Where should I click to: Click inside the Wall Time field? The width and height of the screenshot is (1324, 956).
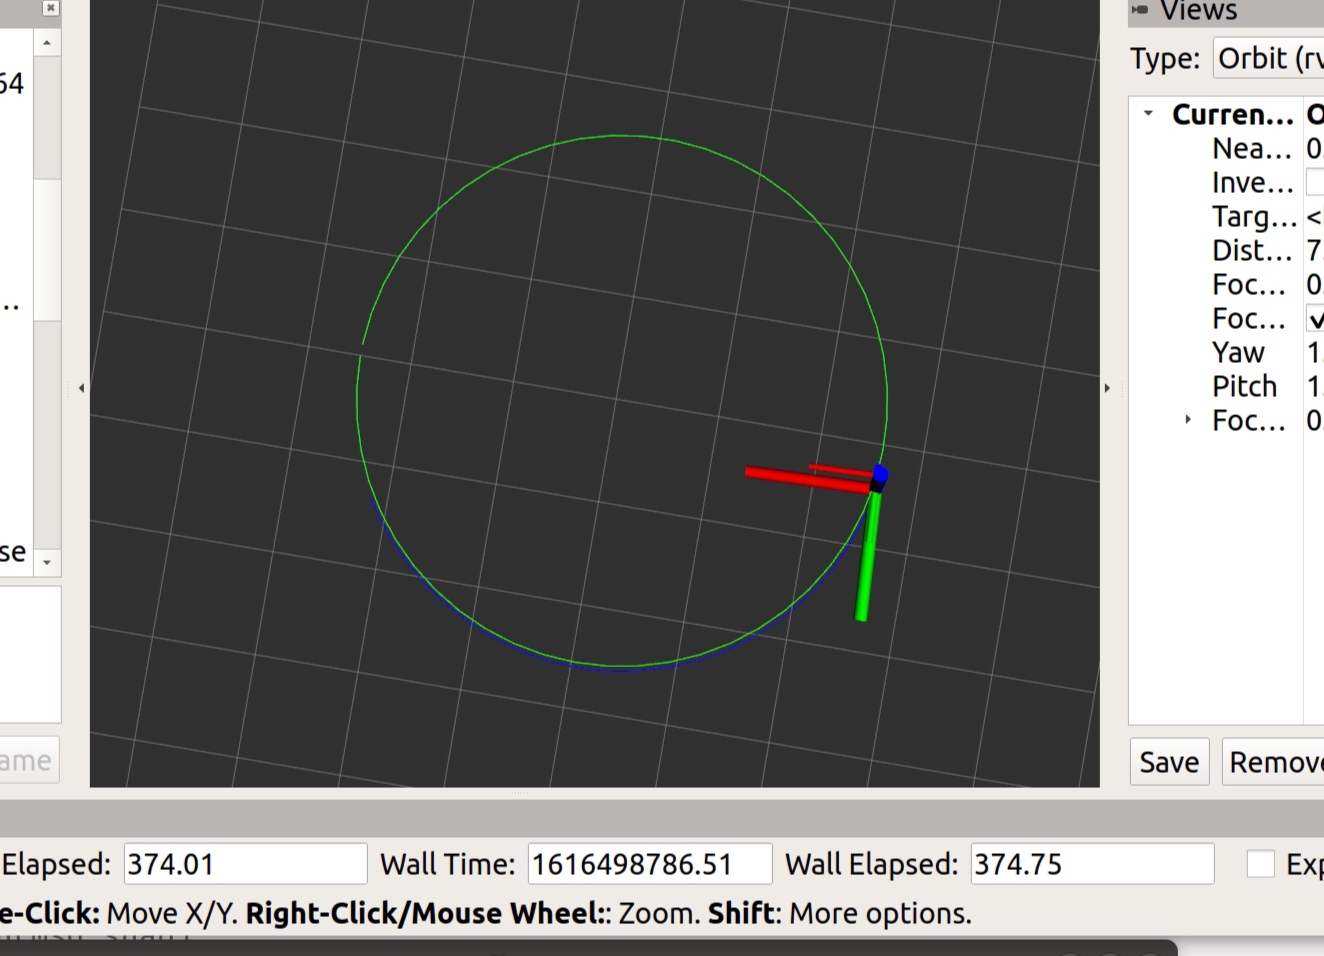pyautogui.click(x=648, y=864)
